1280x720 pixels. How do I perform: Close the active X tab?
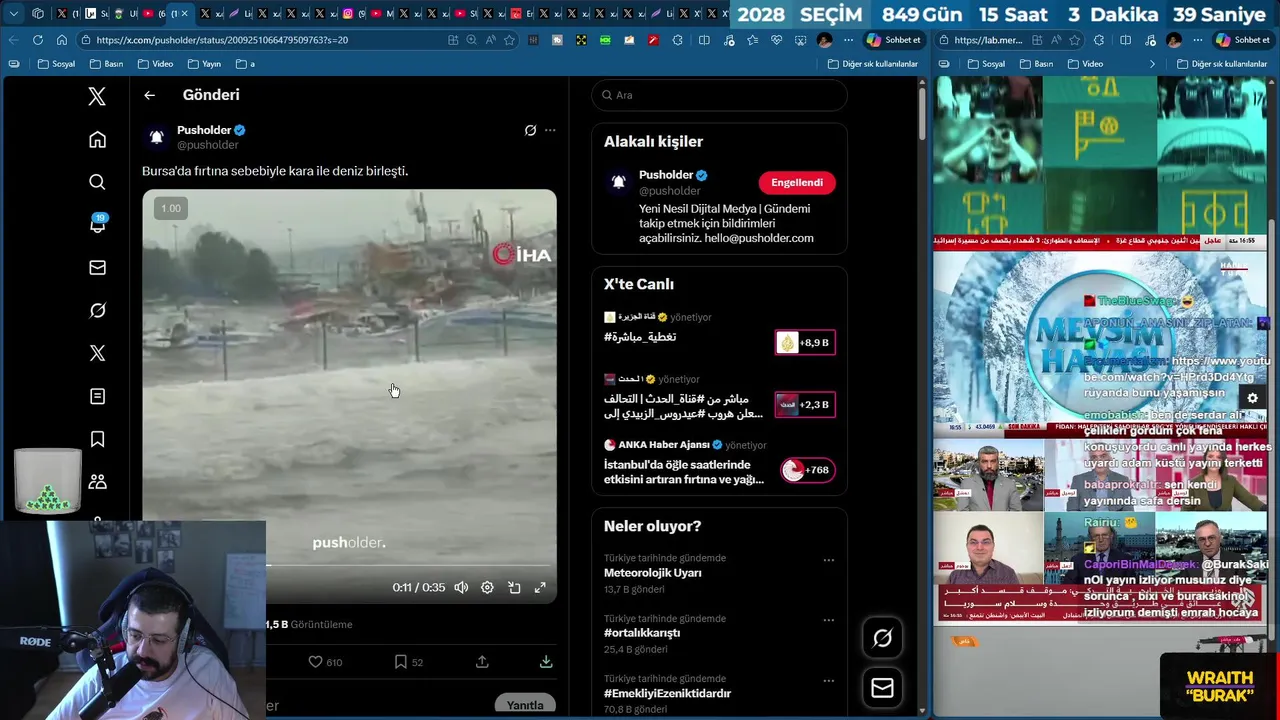184,14
